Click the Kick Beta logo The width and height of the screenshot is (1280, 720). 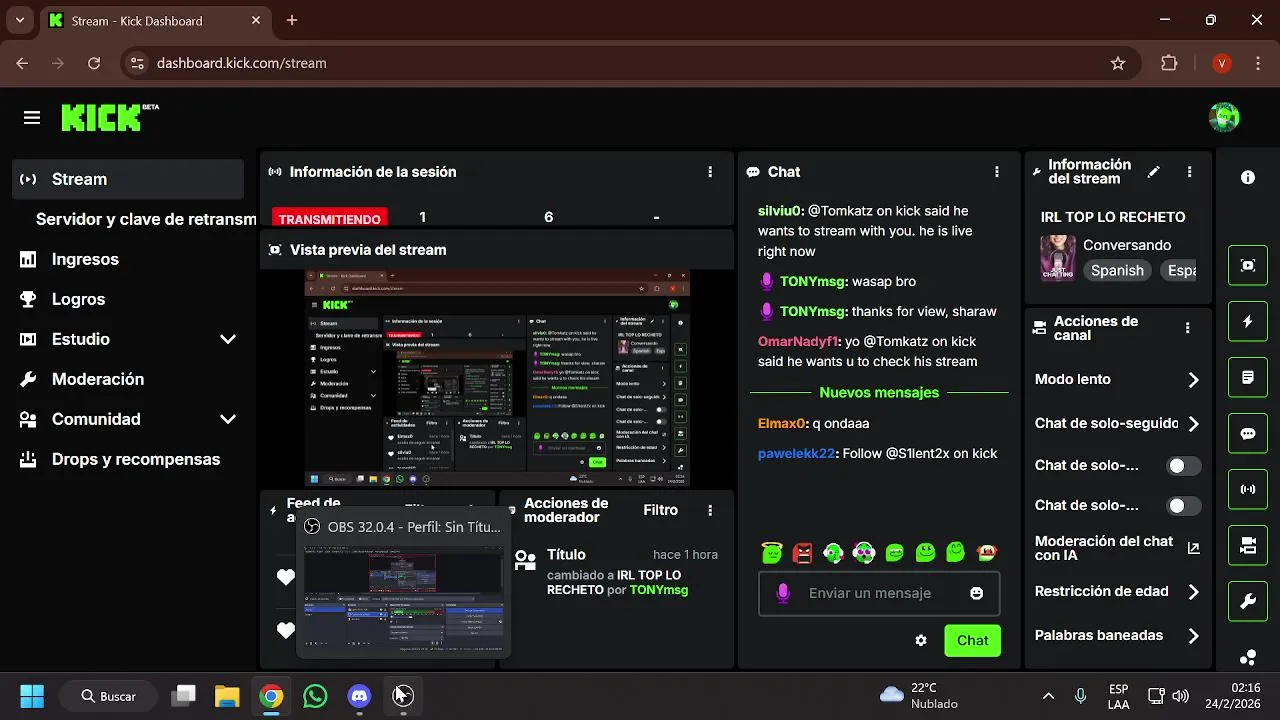click(110, 117)
